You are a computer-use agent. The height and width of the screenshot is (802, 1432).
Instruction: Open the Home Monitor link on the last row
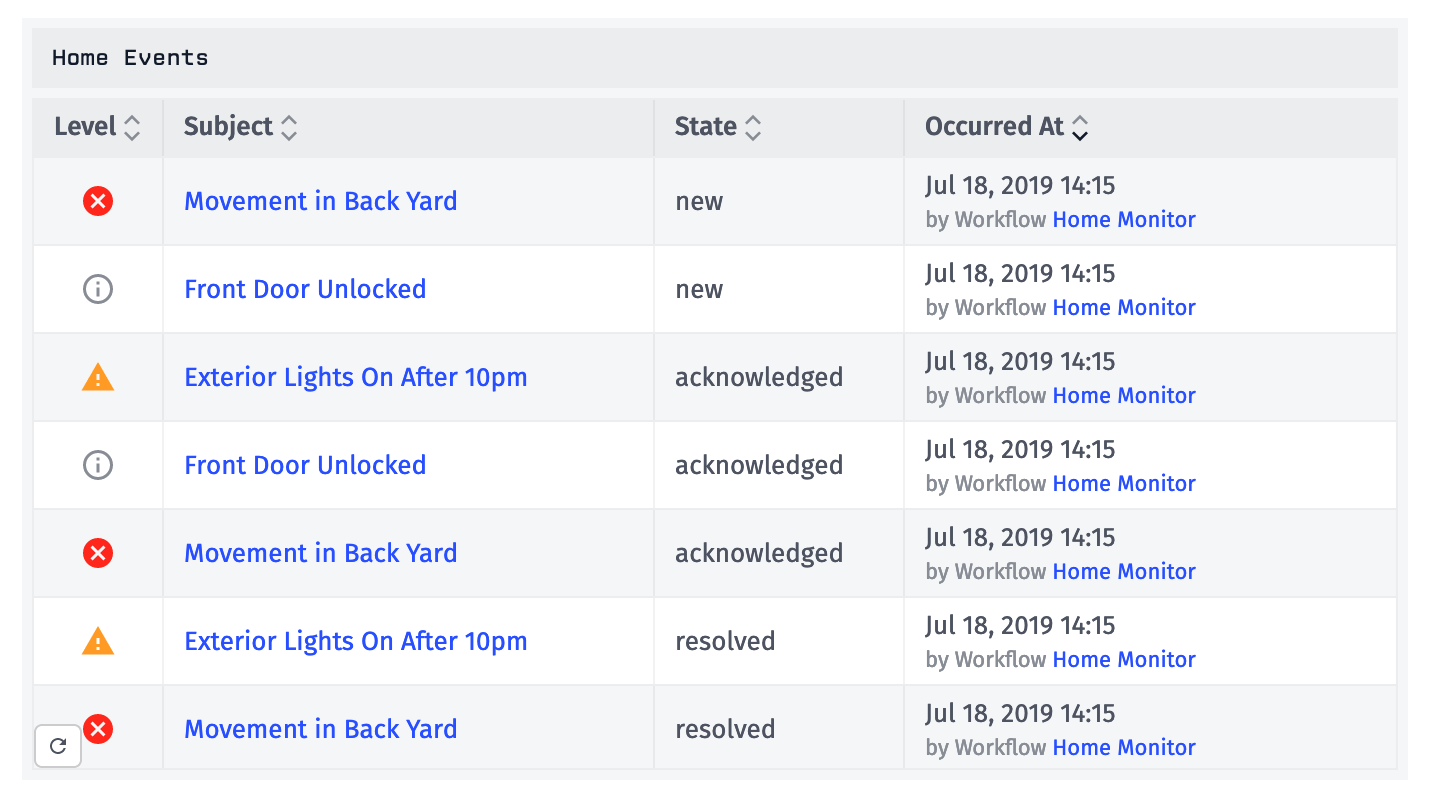point(1124,747)
